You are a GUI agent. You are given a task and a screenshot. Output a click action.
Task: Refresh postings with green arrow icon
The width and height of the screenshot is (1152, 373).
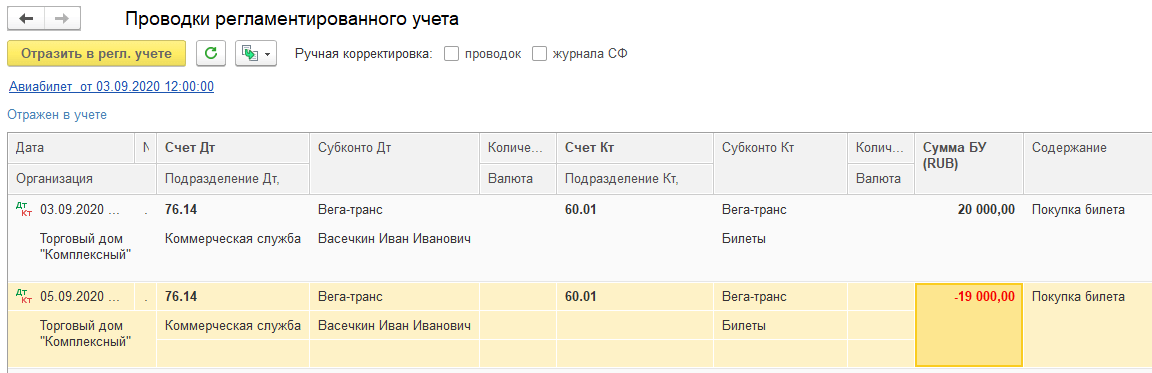[x=211, y=54]
